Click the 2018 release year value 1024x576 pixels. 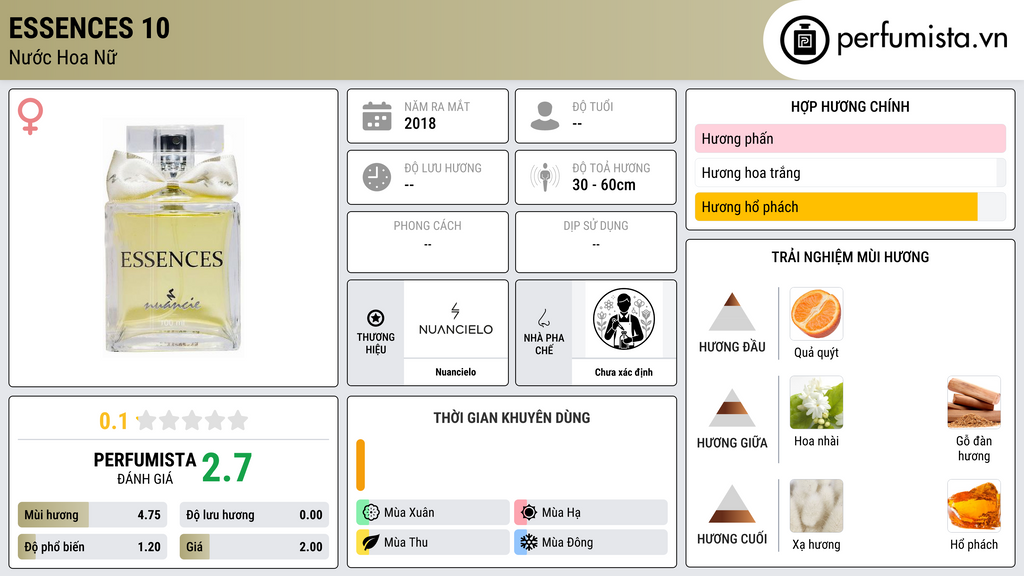420,123
